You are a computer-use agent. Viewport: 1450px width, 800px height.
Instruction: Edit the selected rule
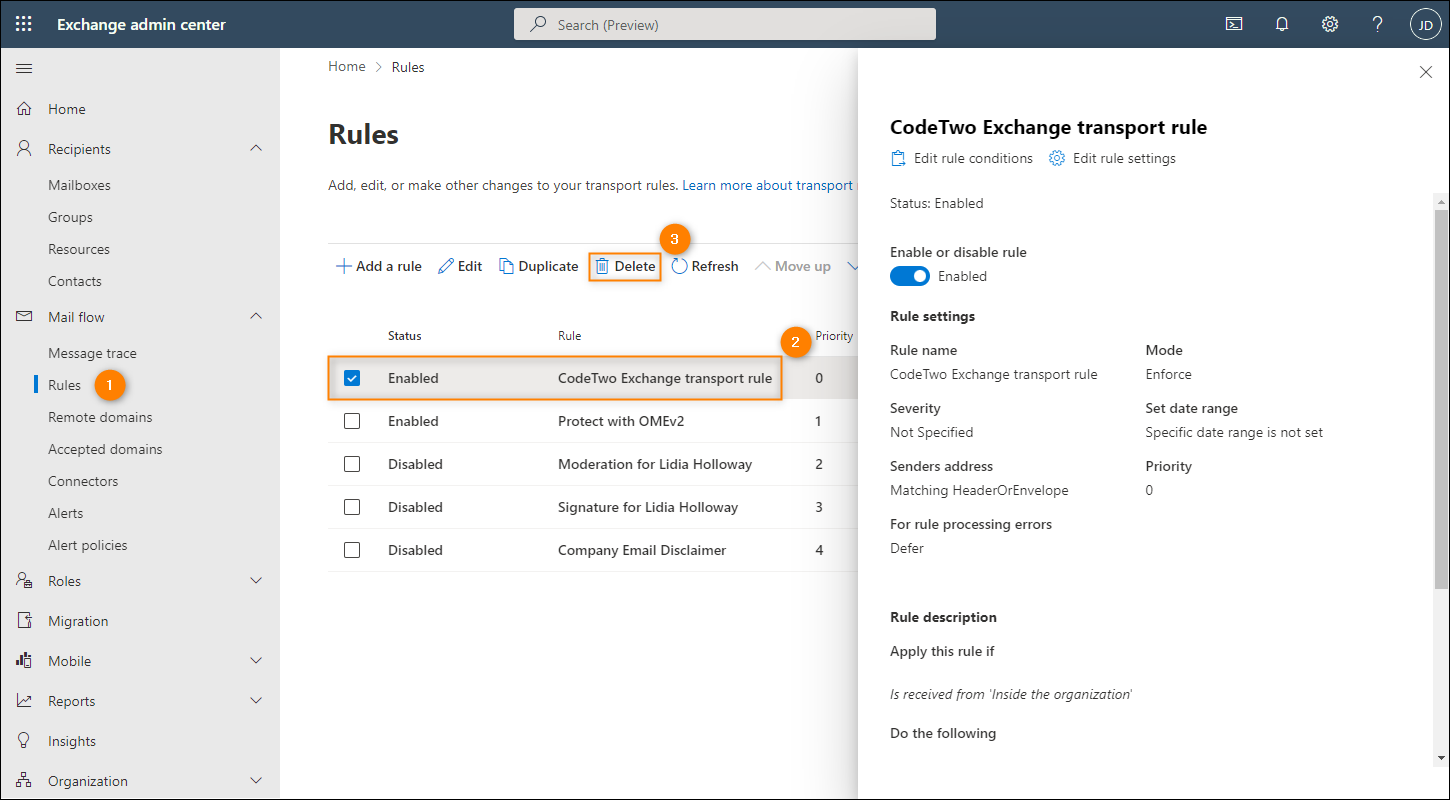[460, 266]
